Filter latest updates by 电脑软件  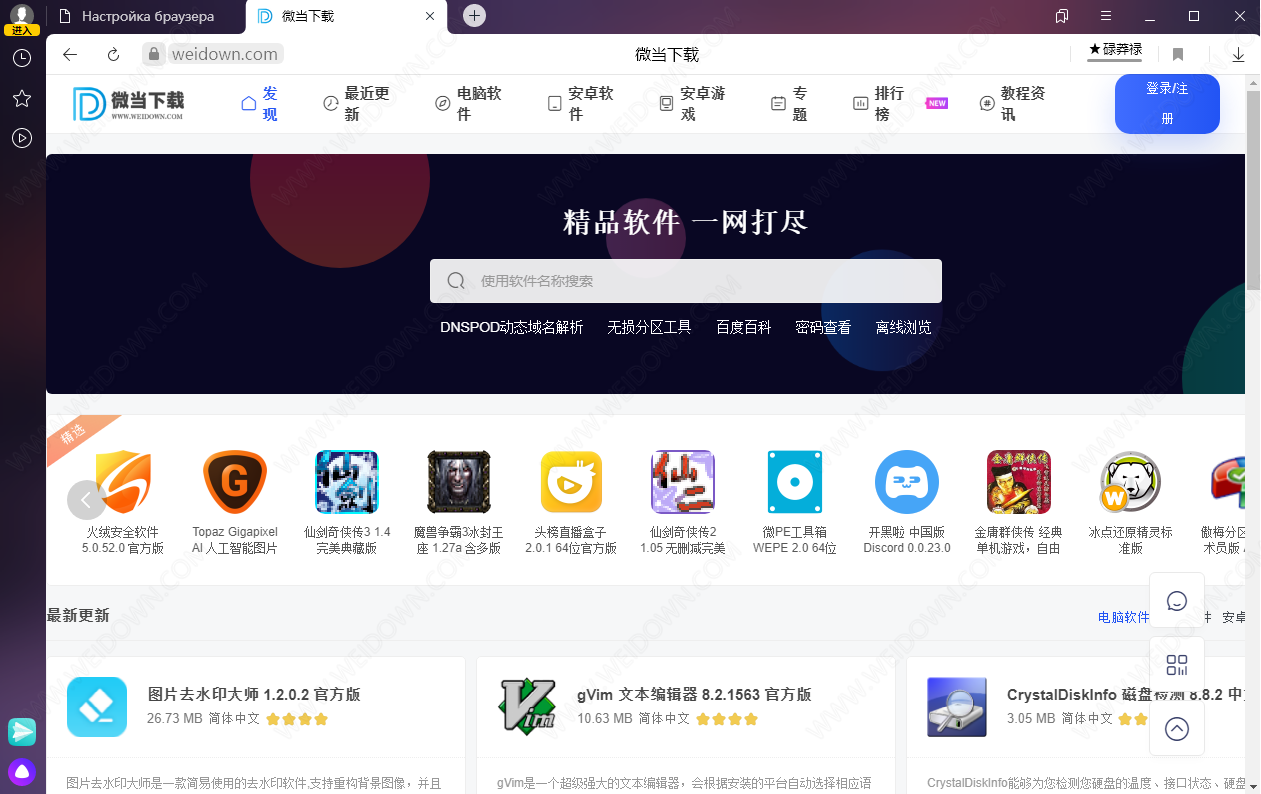click(x=1123, y=617)
